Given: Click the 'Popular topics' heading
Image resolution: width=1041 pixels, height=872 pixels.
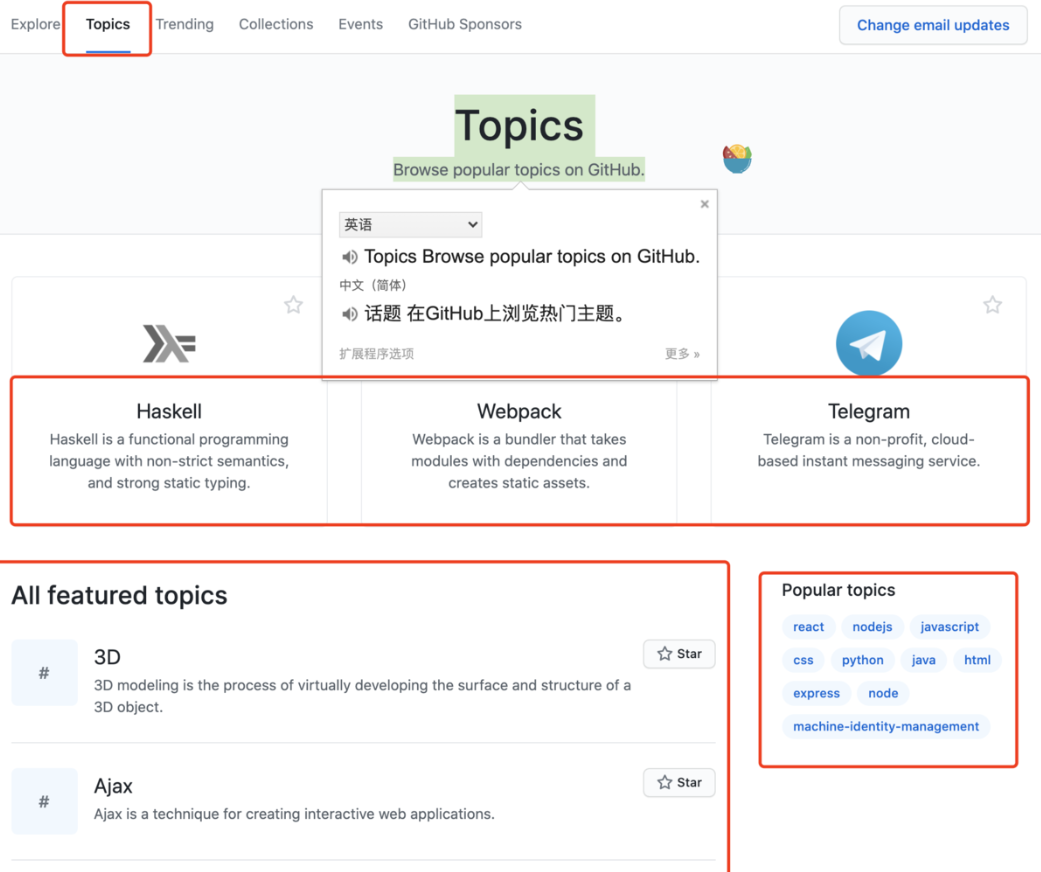Looking at the screenshot, I should (x=839, y=590).
